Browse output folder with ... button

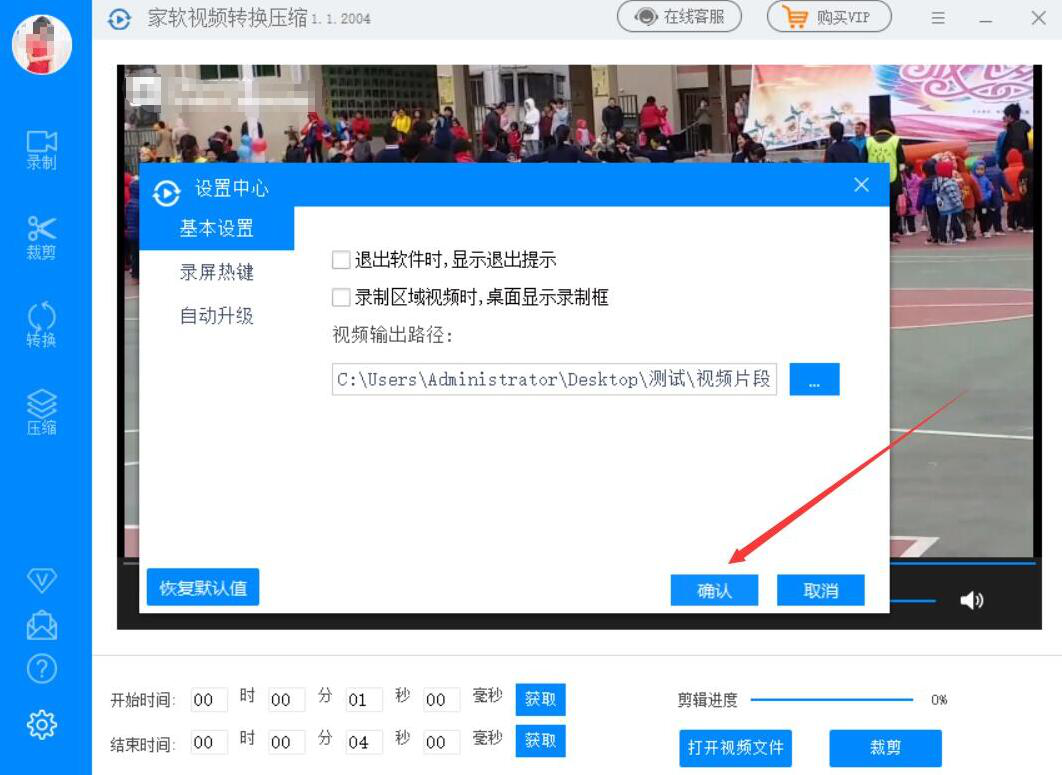coord(814,379)
